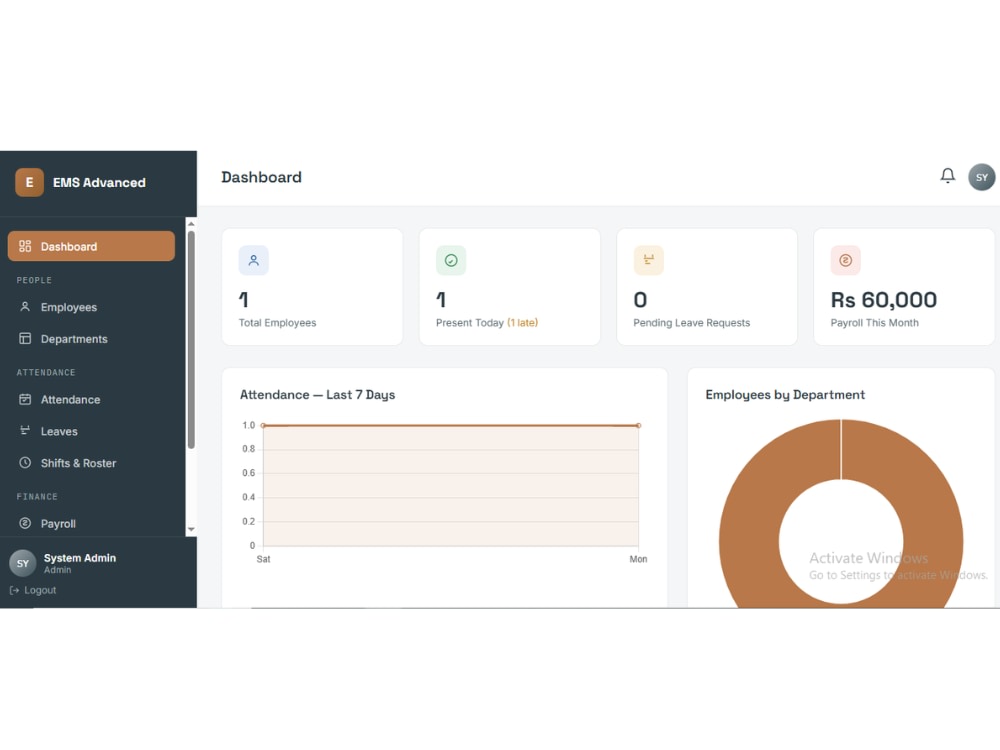Click the SY avatar beside System Admin
The width and height of the screenshot is (1000, 750).
(22, 563)
